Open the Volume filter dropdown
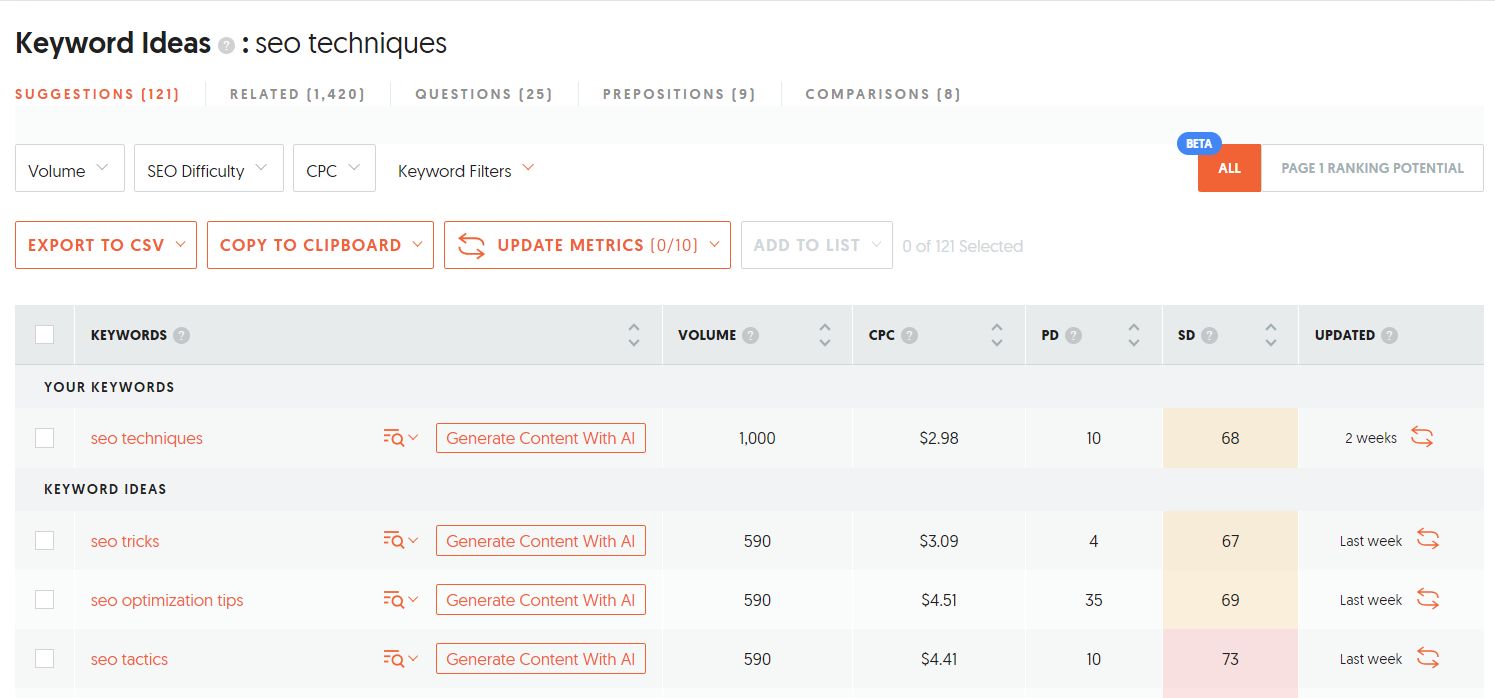 [x=69, y=169]
